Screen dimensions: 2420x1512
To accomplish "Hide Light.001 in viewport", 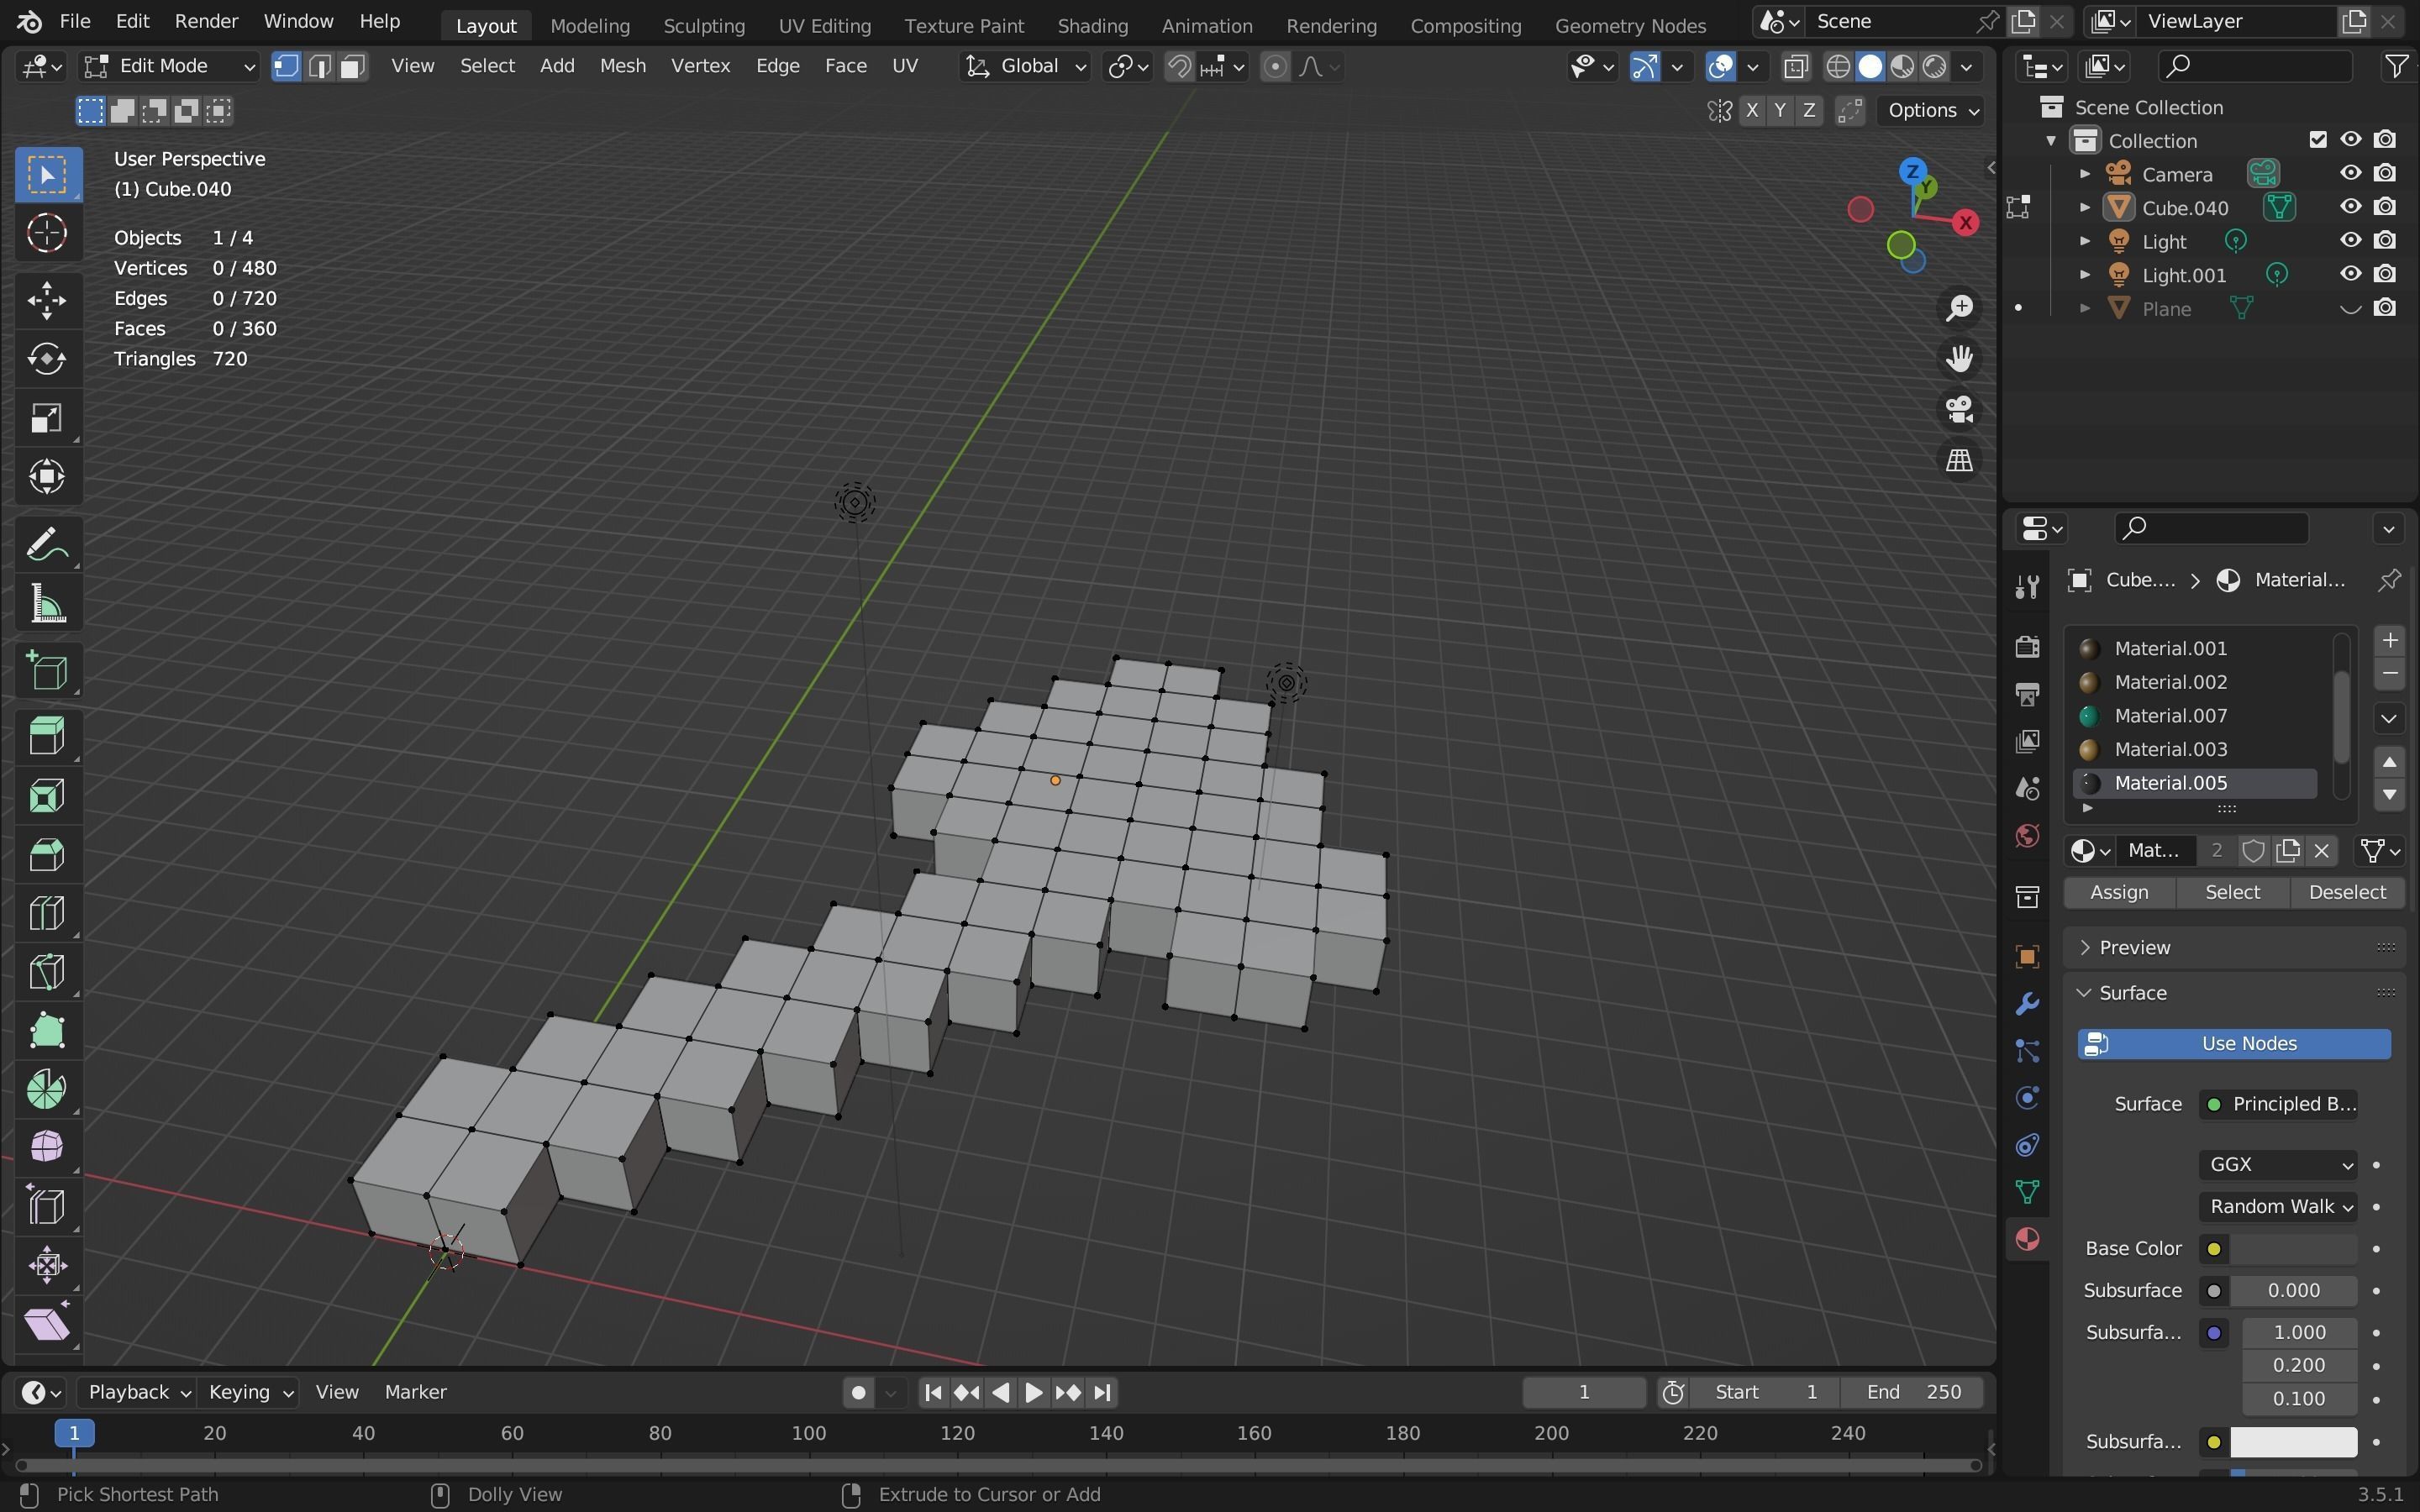I will pyautogui.click(x=2350, y=274).
